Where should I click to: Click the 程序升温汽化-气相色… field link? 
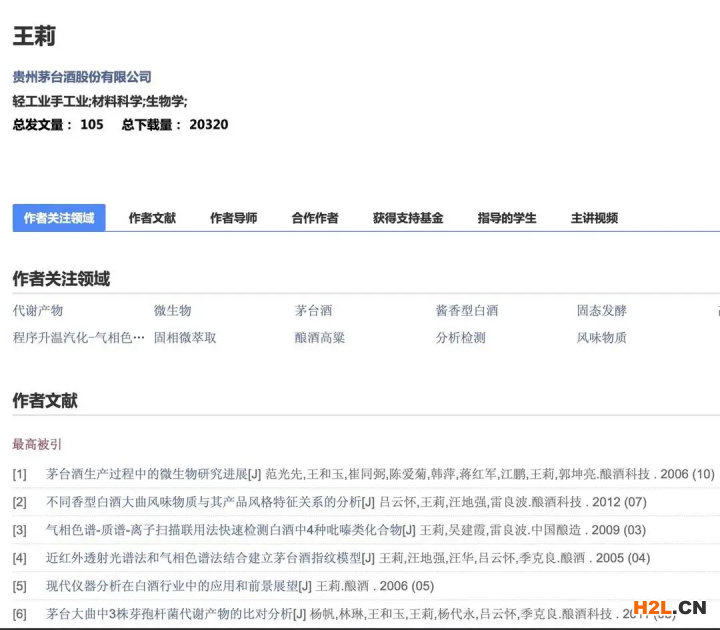(79, 338)
